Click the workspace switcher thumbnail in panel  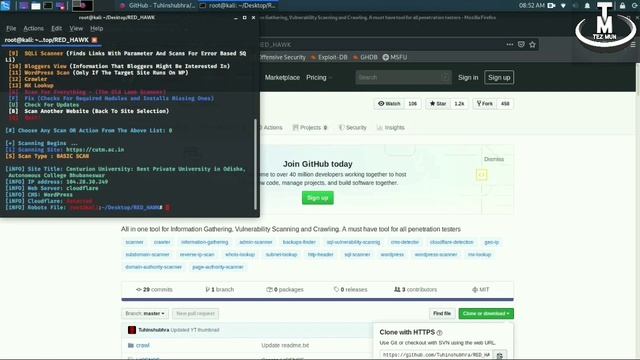coord(82,6)
